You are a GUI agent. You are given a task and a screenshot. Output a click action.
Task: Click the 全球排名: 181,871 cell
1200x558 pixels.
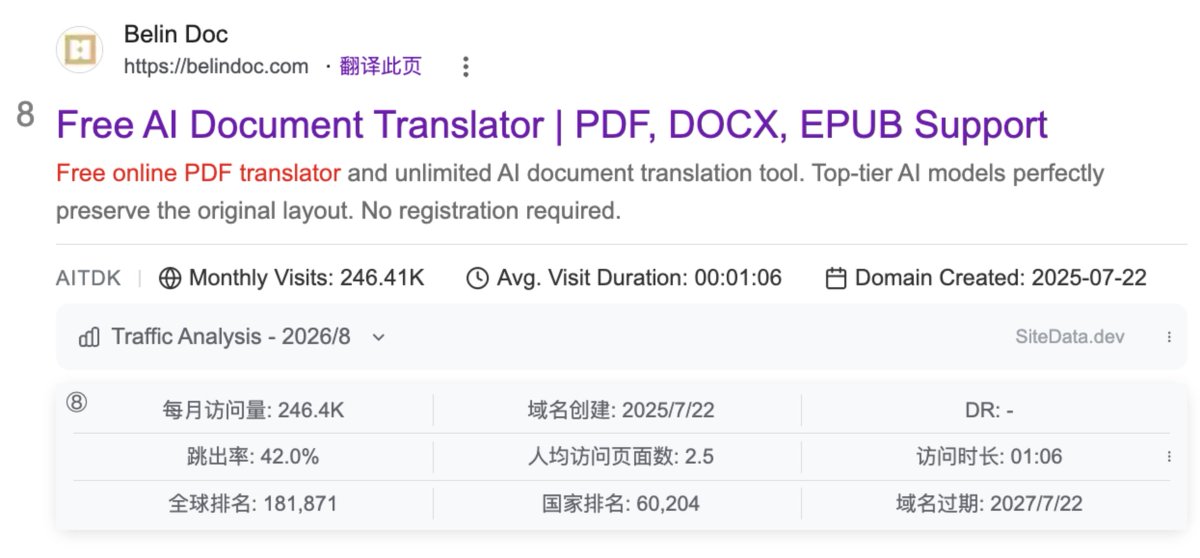253,504
